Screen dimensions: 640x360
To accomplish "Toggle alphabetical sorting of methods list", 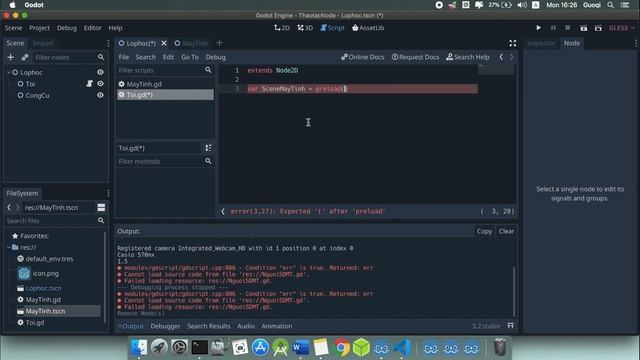I will click(x=208, y=148).
